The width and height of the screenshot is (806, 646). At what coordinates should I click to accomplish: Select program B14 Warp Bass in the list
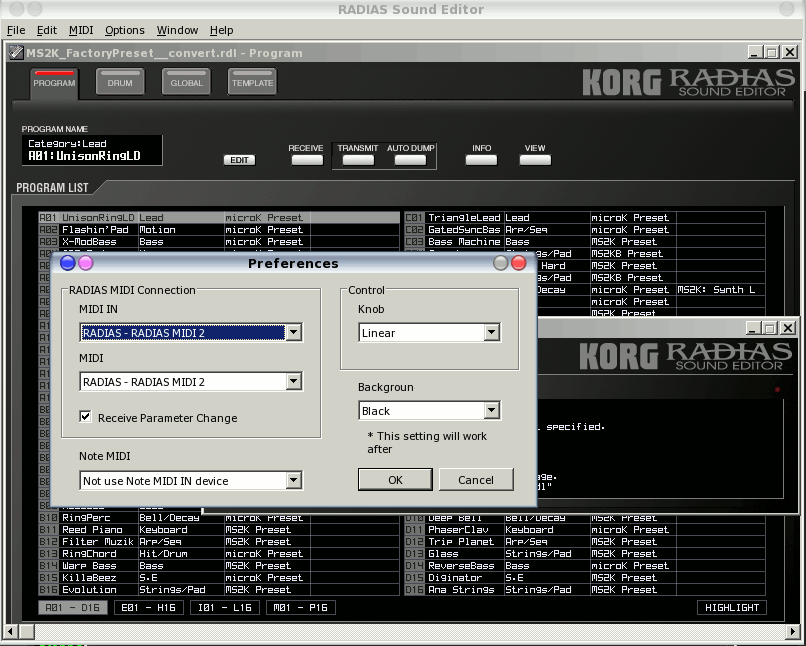[219, 566]
